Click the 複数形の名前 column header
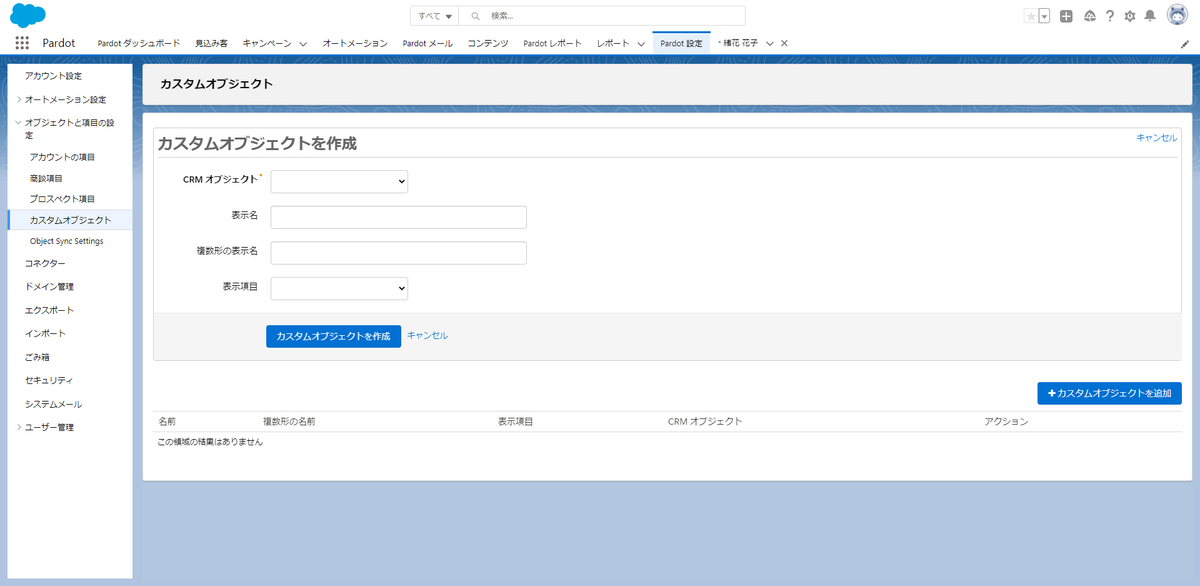 289,422
